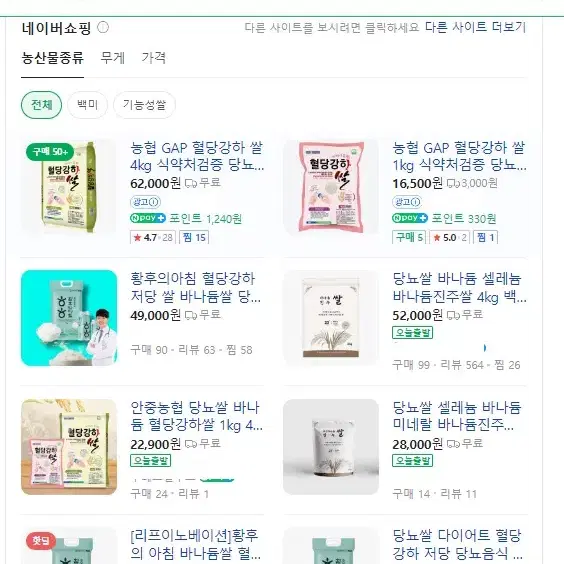Select the 기능성쌀 filter chip
Image resolution: width=564 pixels, height=564 pixels.
[x=144, y=105]
